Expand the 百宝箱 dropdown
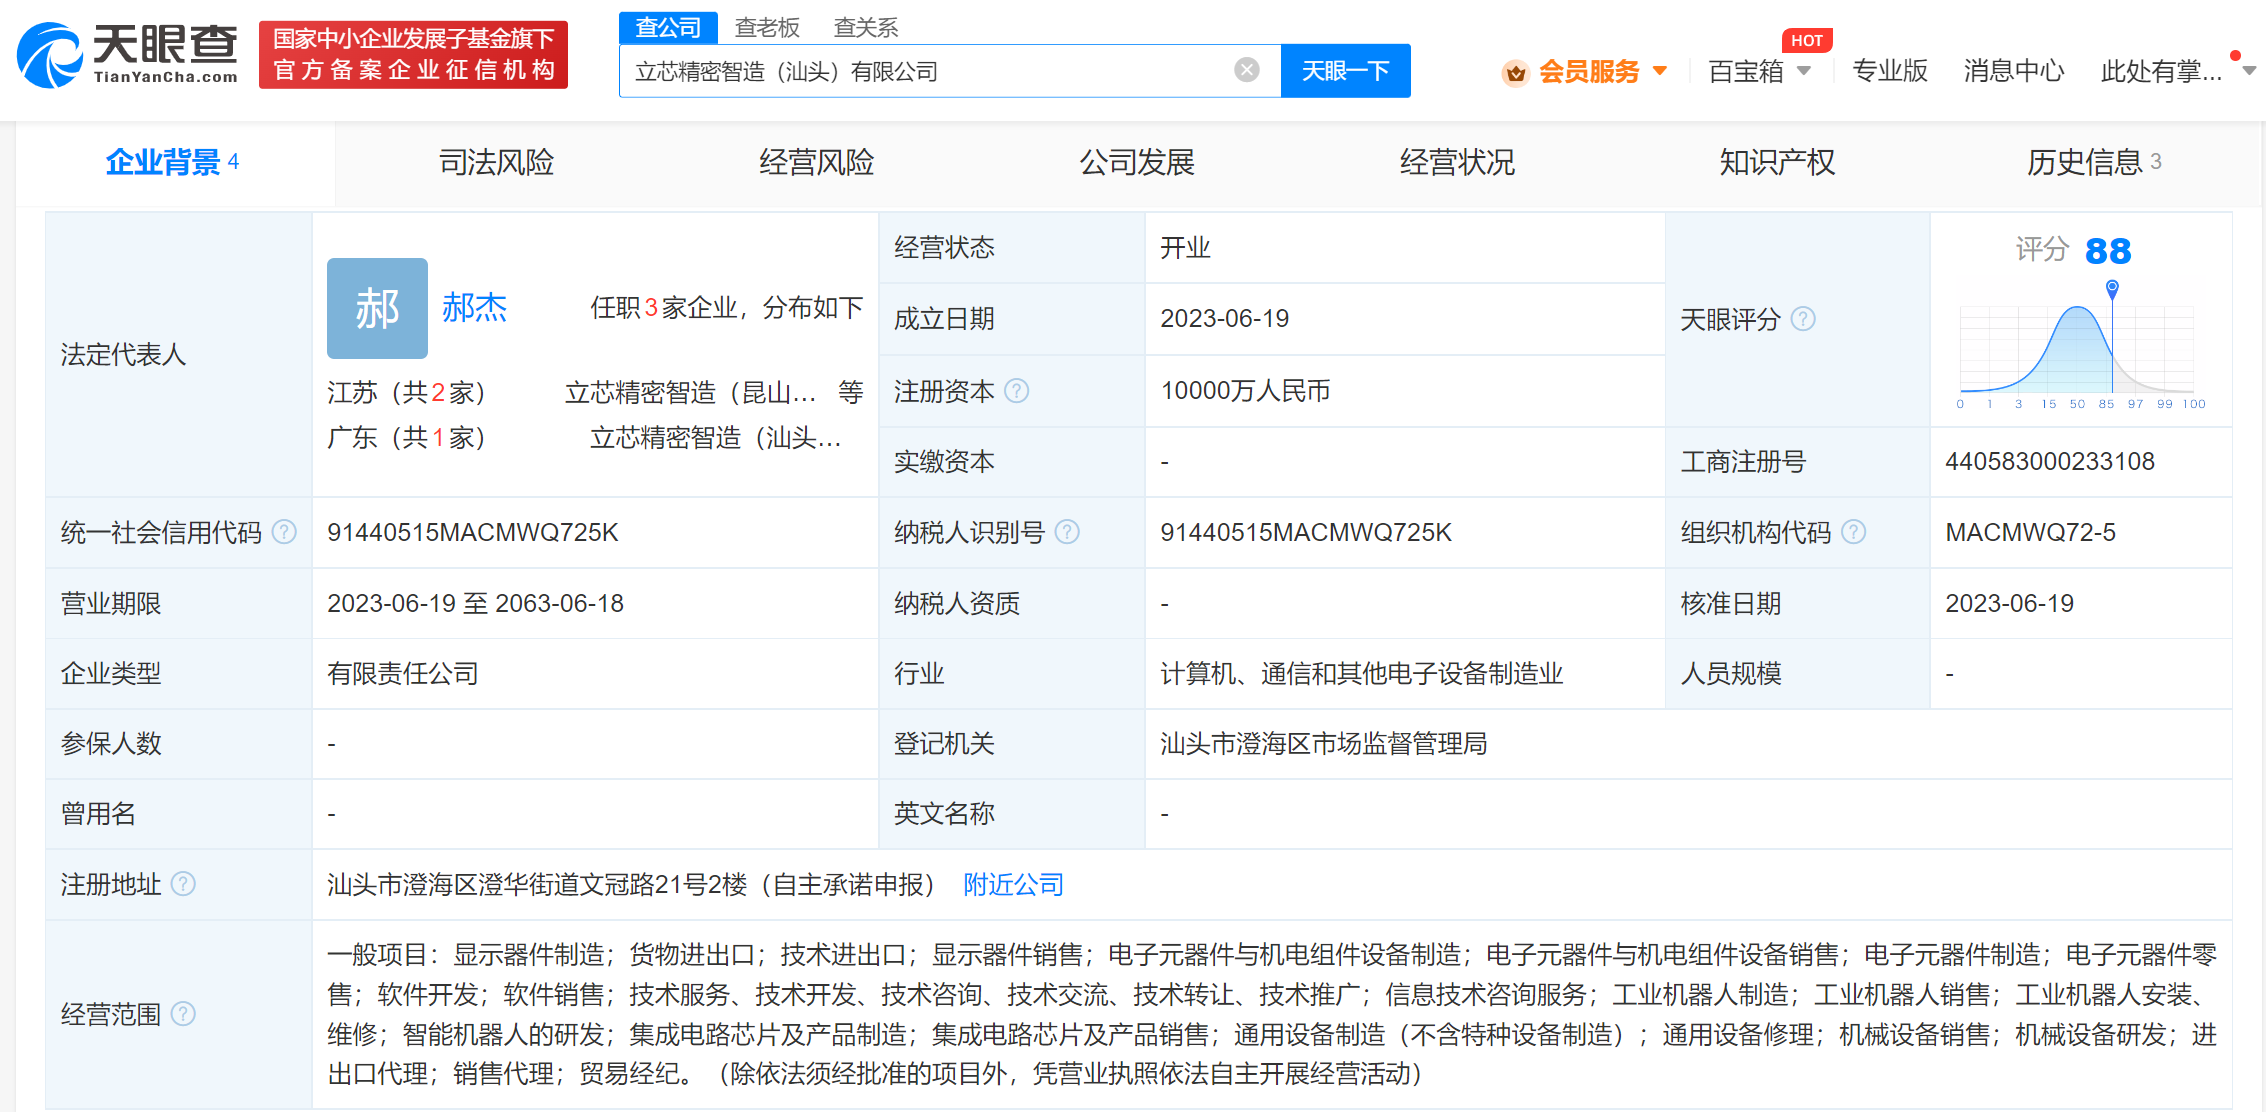The width and height of the screenshot is (2266, 1112). [1804, 71]
